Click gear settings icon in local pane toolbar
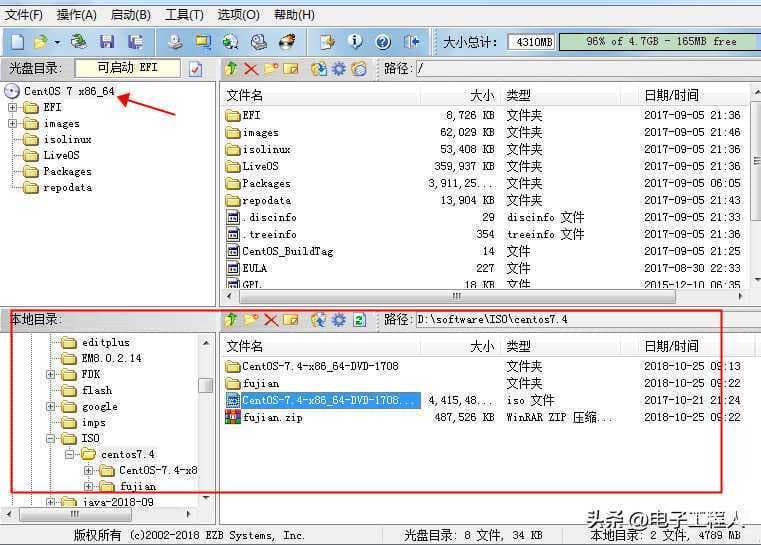Viewport: 761px width, 545px height. point(339,320)
